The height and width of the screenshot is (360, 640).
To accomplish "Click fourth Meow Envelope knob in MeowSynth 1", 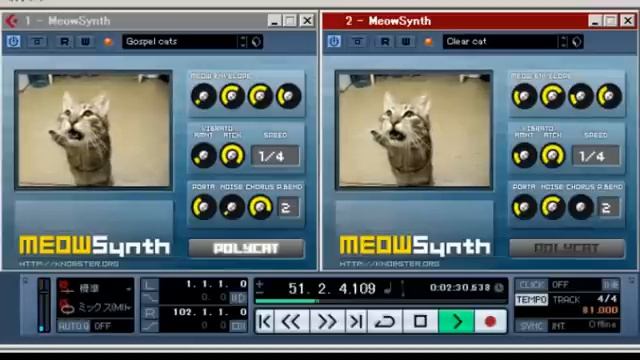I will pyautogui.click(x=289, y=96).
